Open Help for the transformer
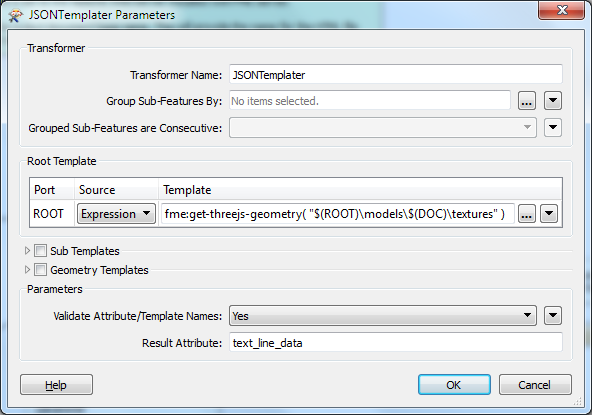592x415 pixels. [56, 385]
